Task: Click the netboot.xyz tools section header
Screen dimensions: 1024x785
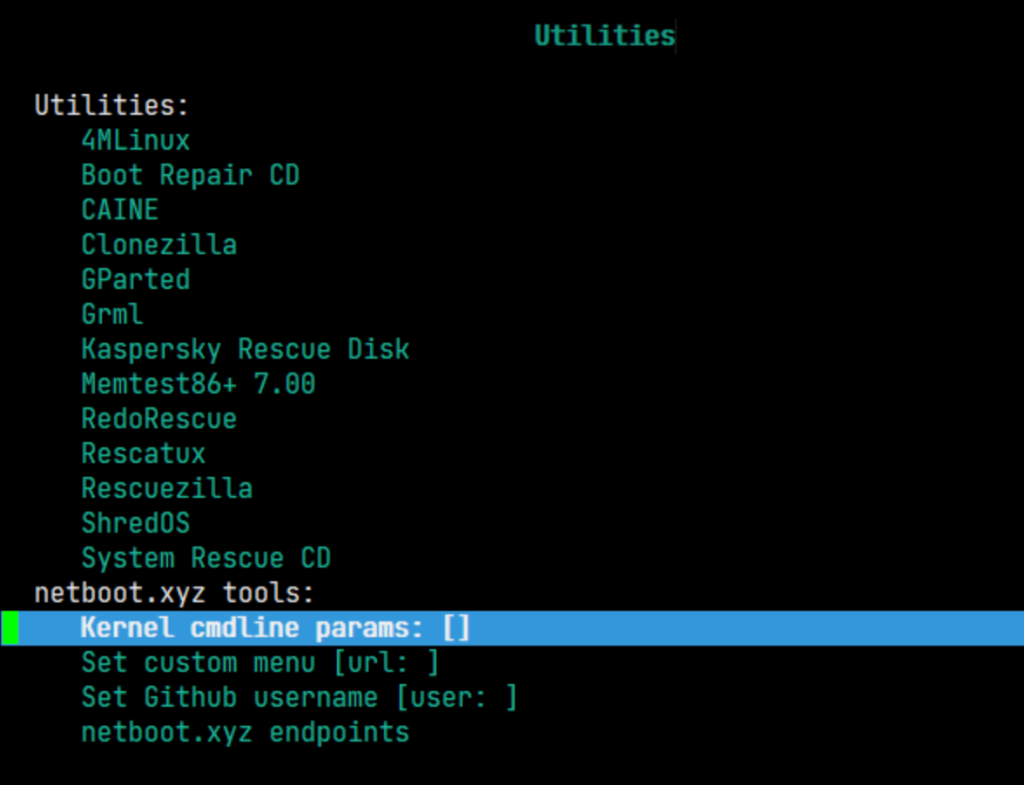Action: click(x=174, y=593)
